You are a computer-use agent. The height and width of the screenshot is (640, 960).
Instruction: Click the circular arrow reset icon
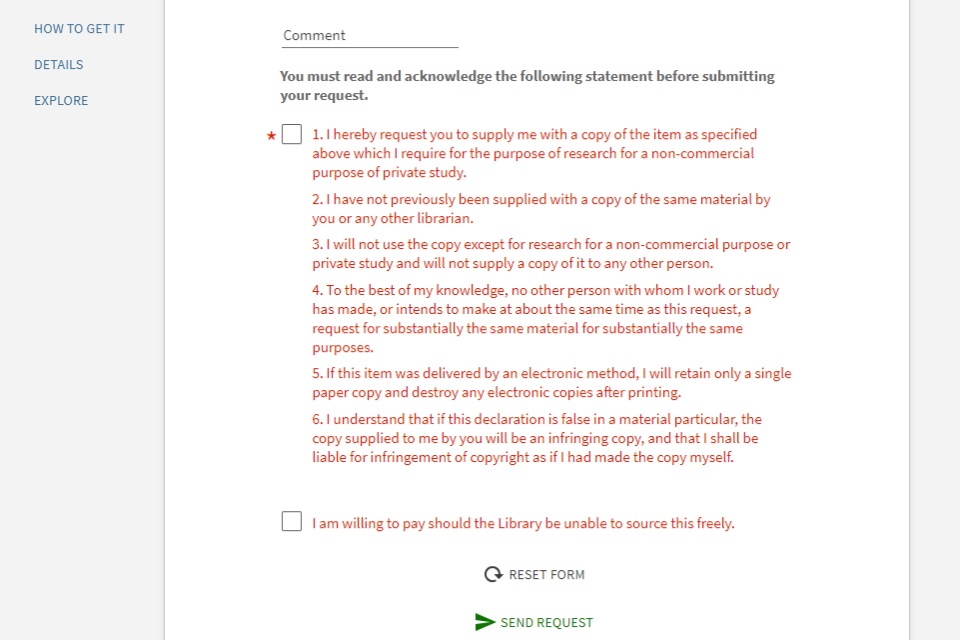point(492,574)
